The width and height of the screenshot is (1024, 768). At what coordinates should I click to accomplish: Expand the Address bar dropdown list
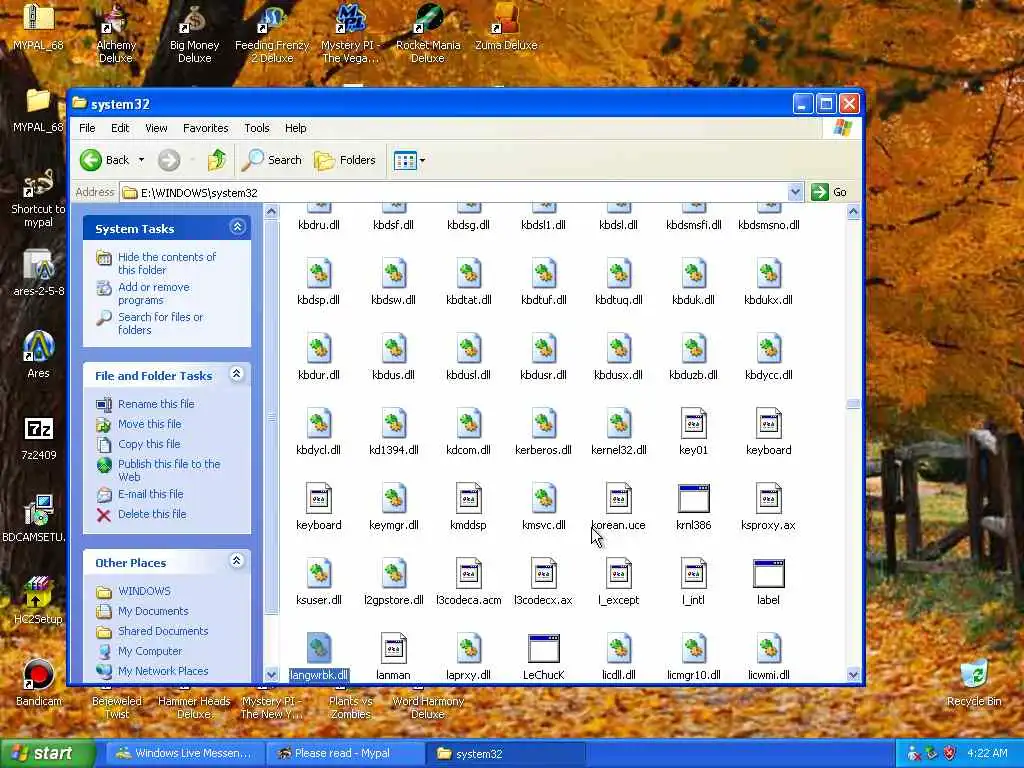[795, 192]
